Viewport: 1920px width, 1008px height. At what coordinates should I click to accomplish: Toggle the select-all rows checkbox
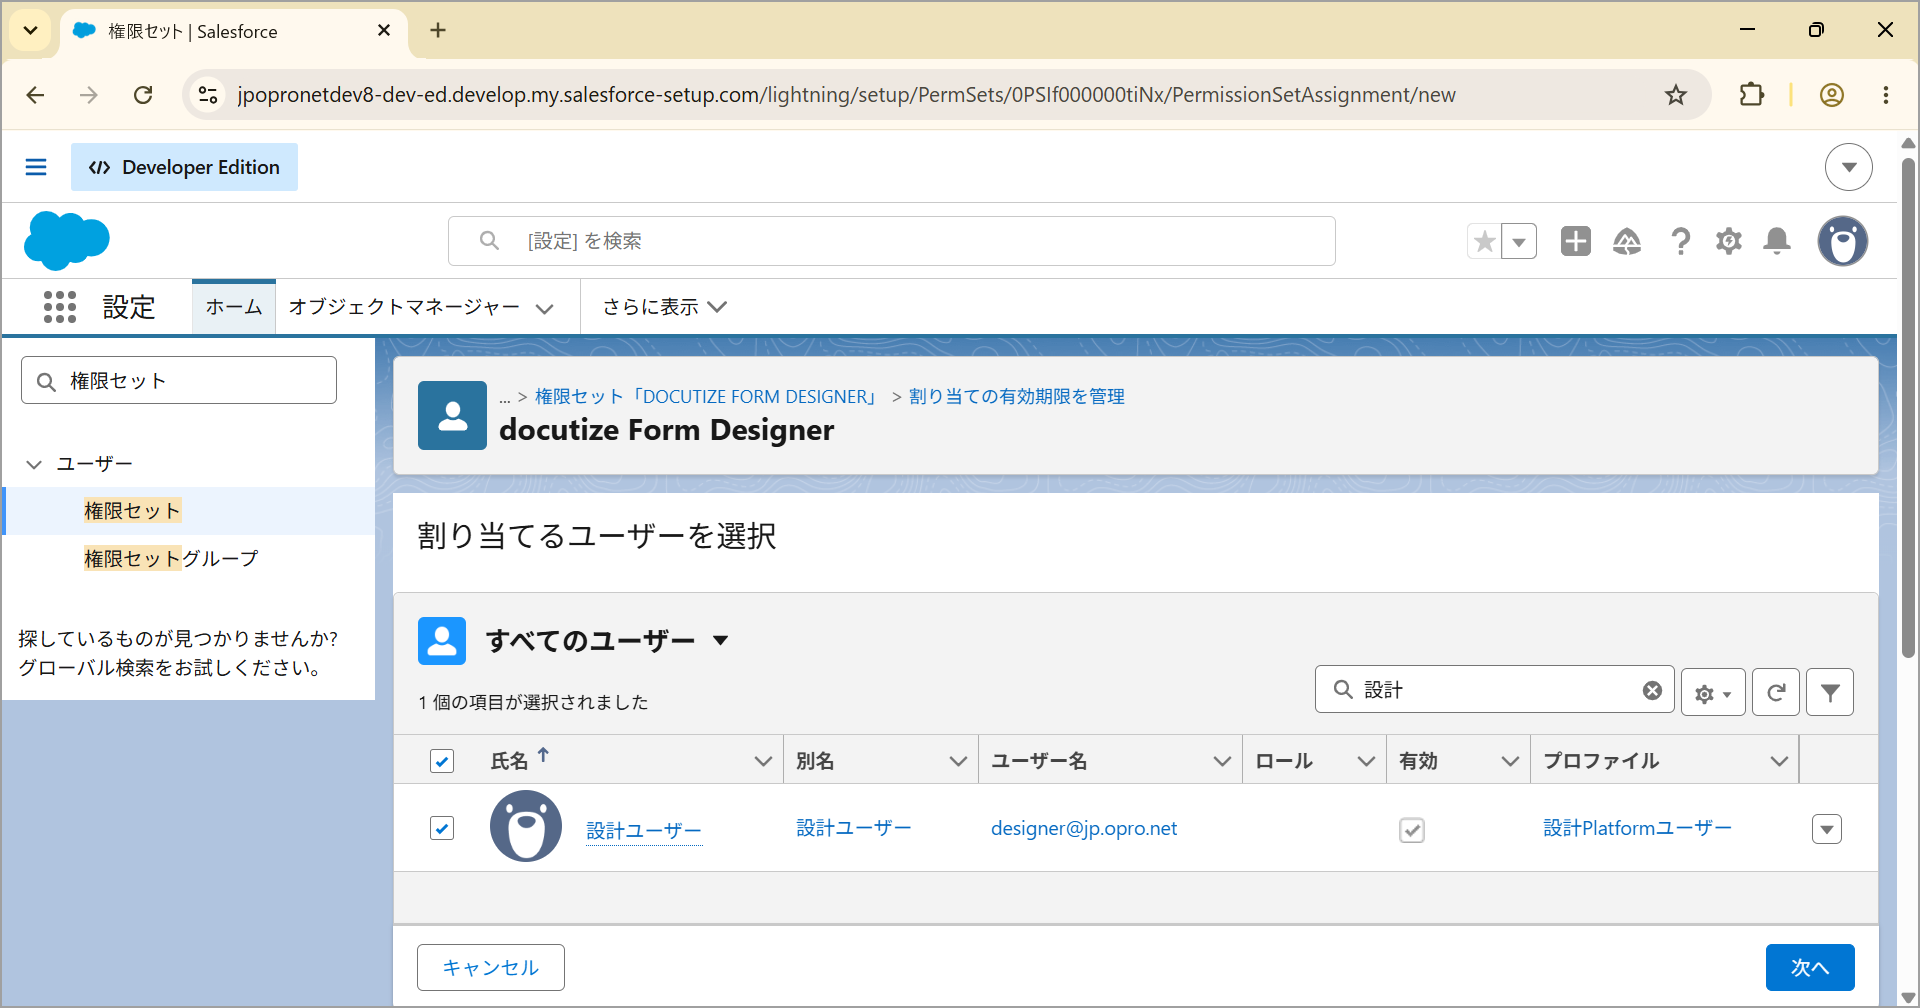coord(442,761)
